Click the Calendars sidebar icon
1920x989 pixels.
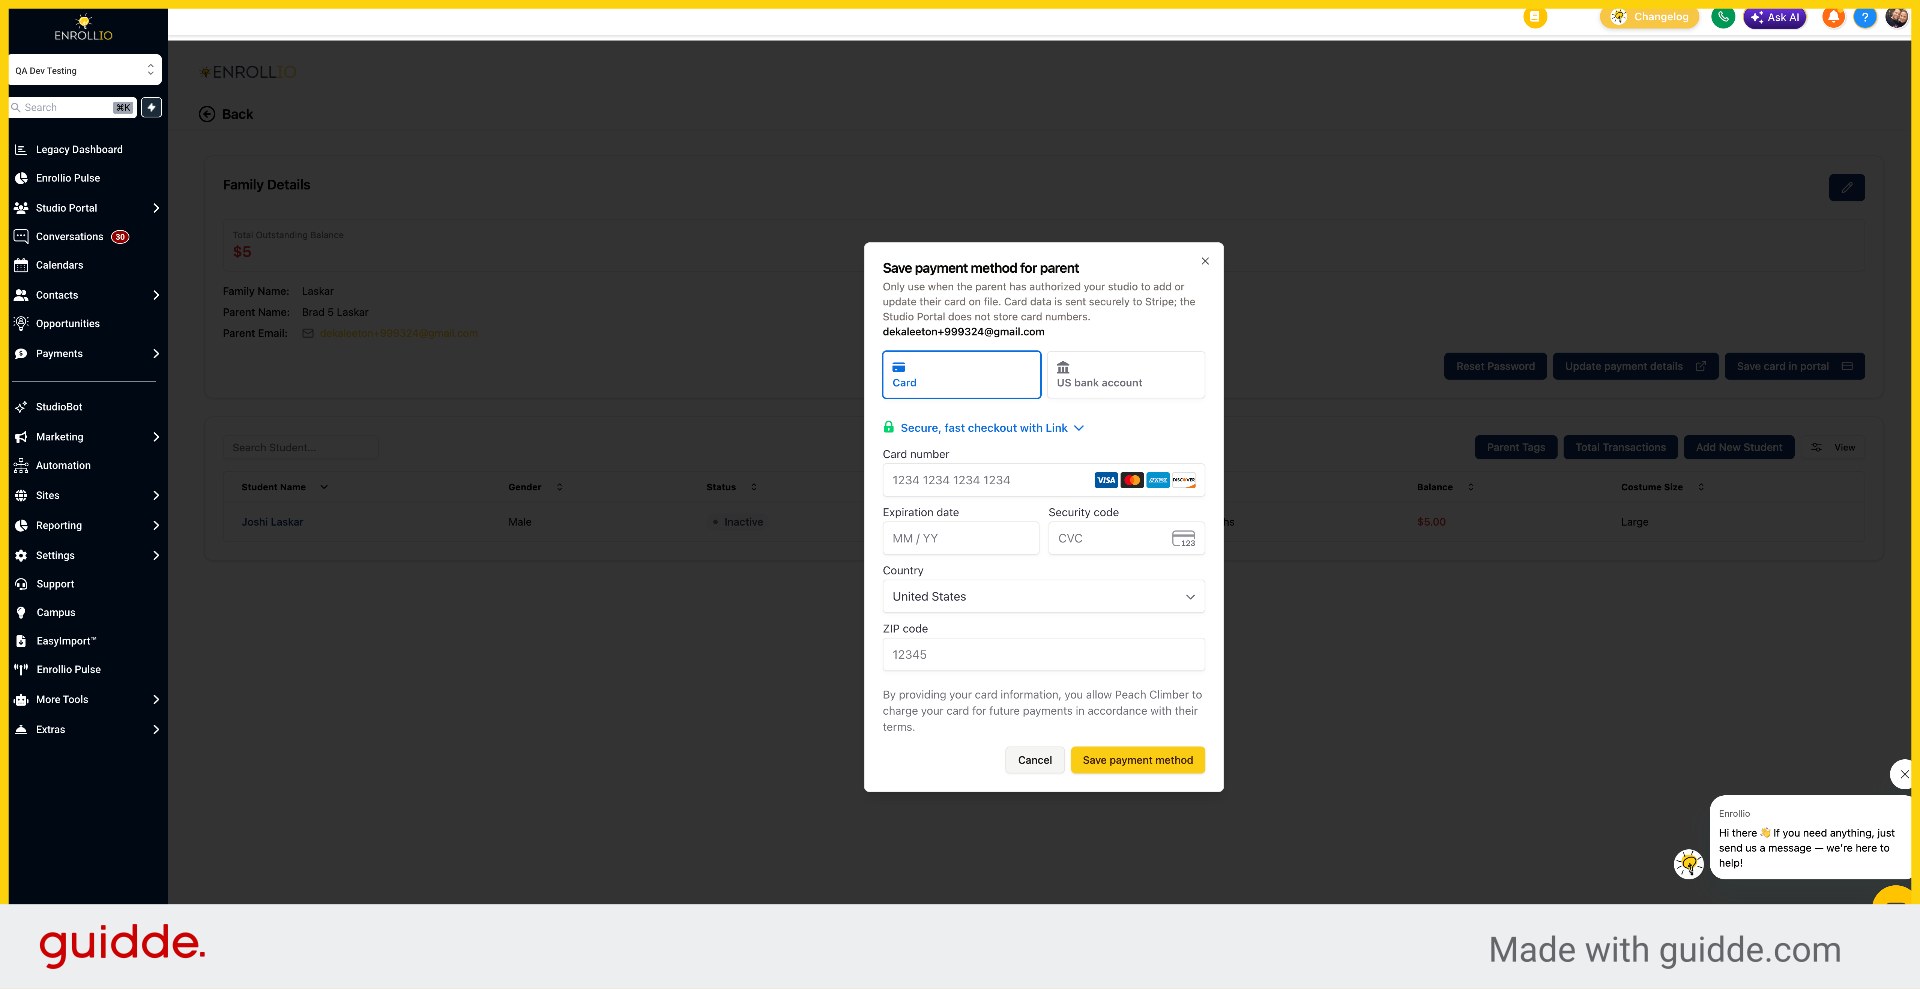click(x=21, y=265)
